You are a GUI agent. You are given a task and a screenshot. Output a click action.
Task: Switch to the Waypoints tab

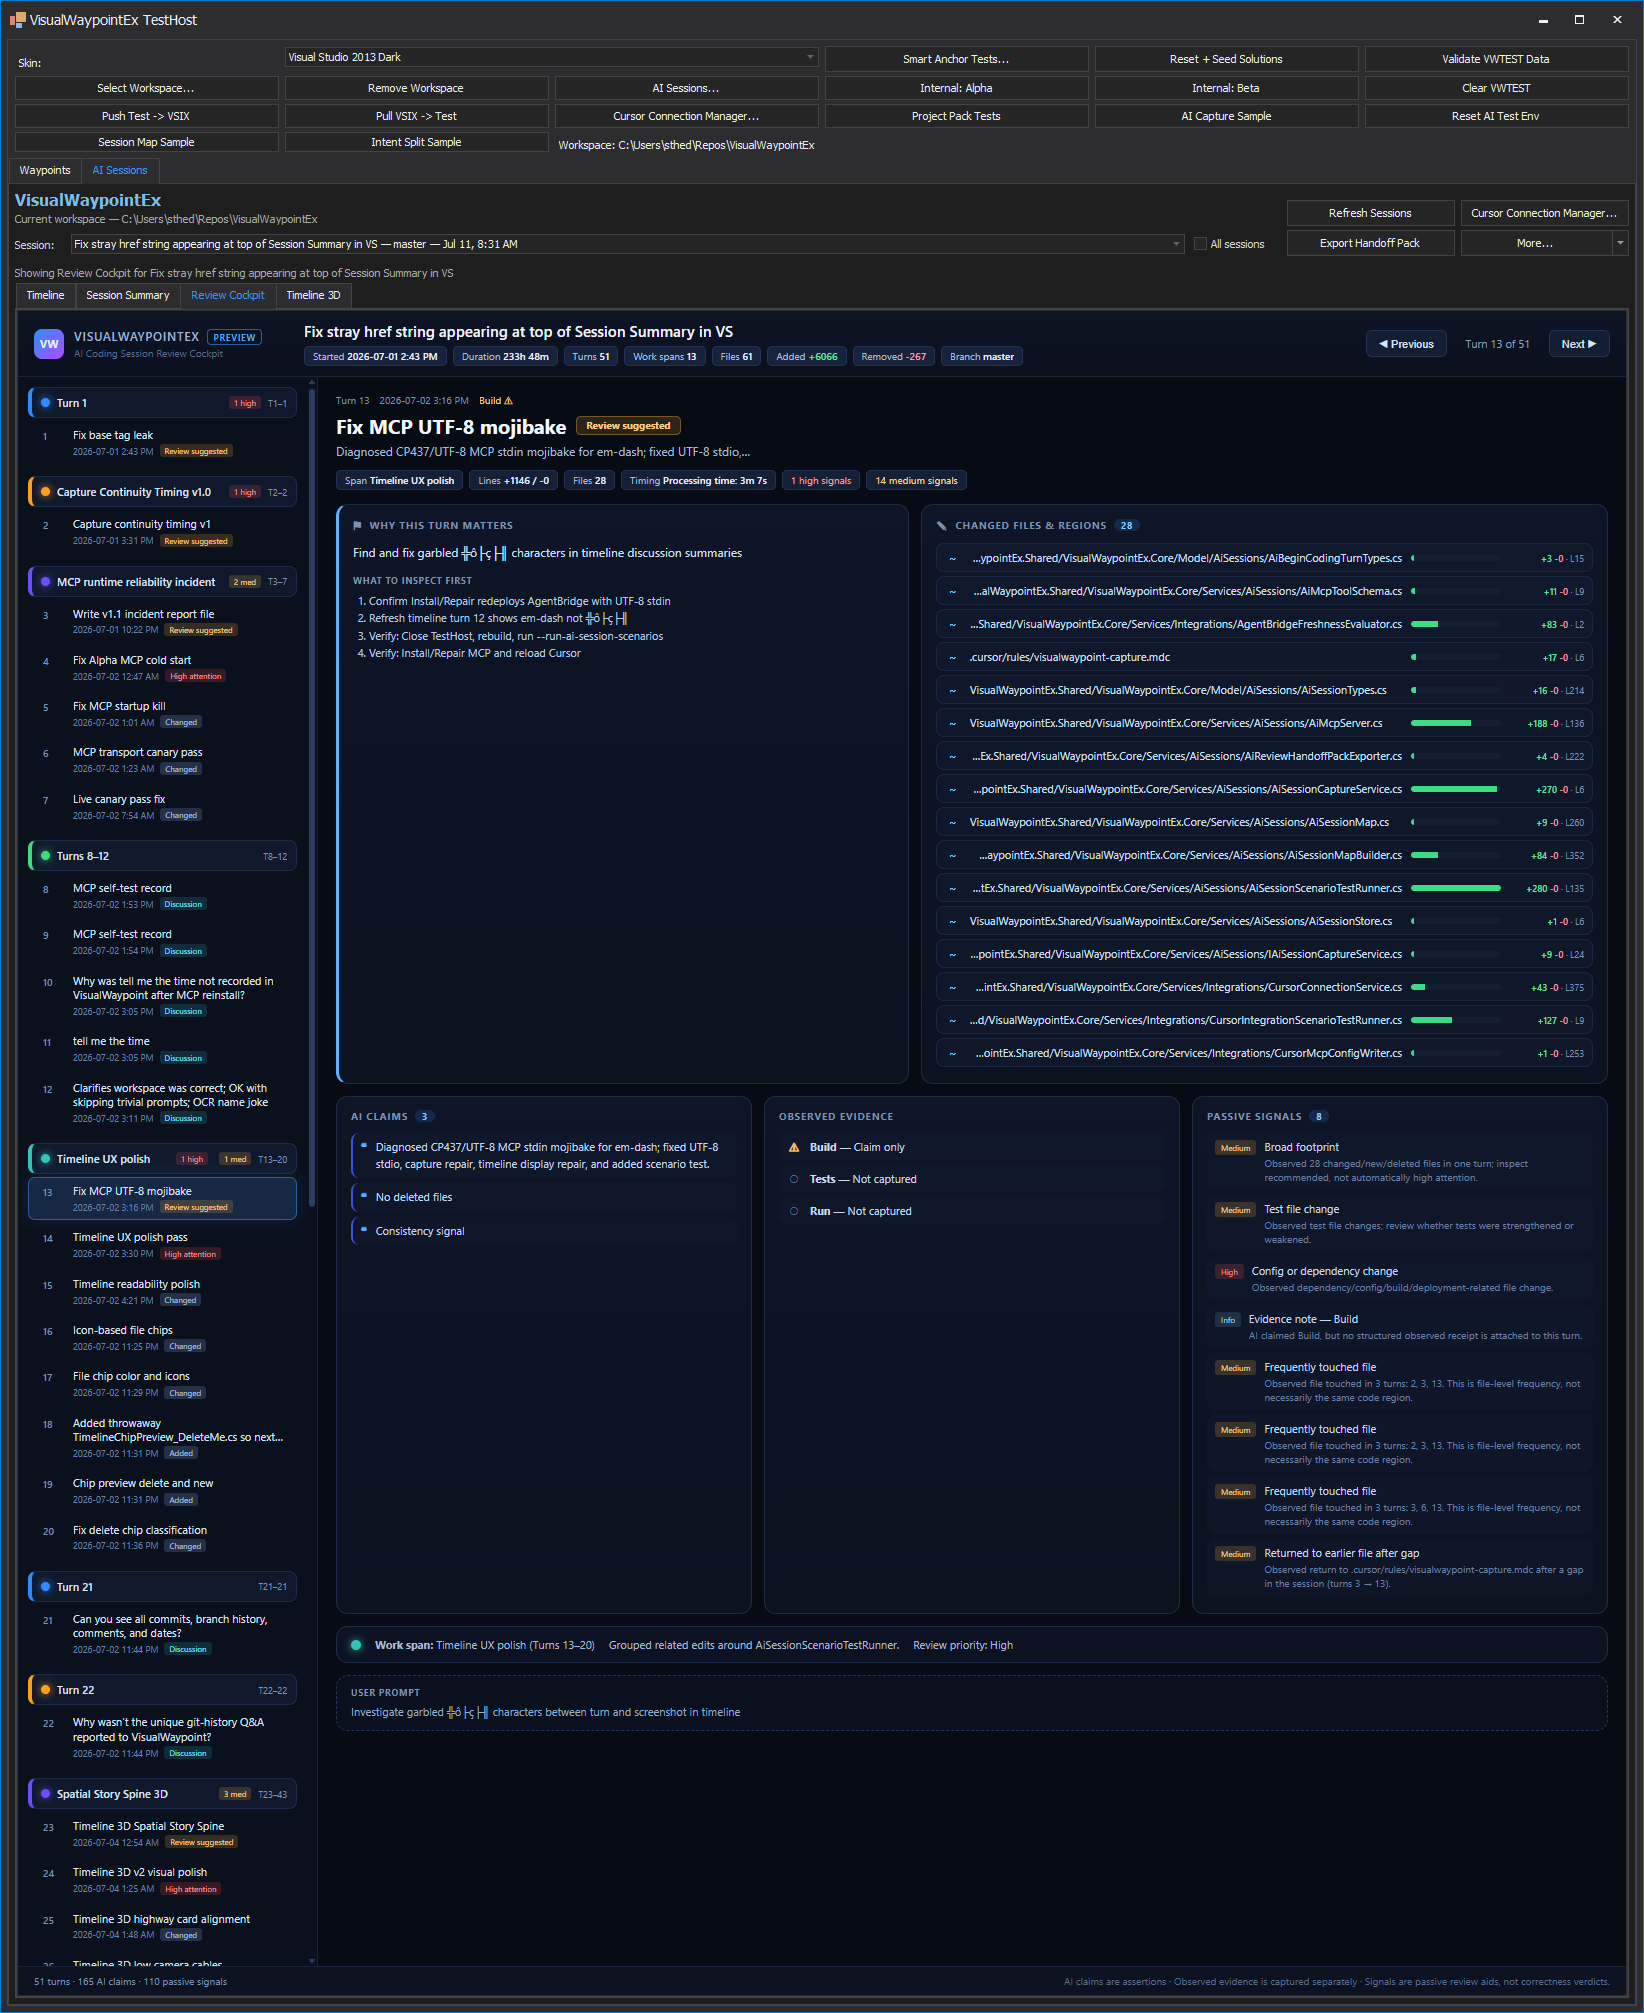click(x=45, y=170)
